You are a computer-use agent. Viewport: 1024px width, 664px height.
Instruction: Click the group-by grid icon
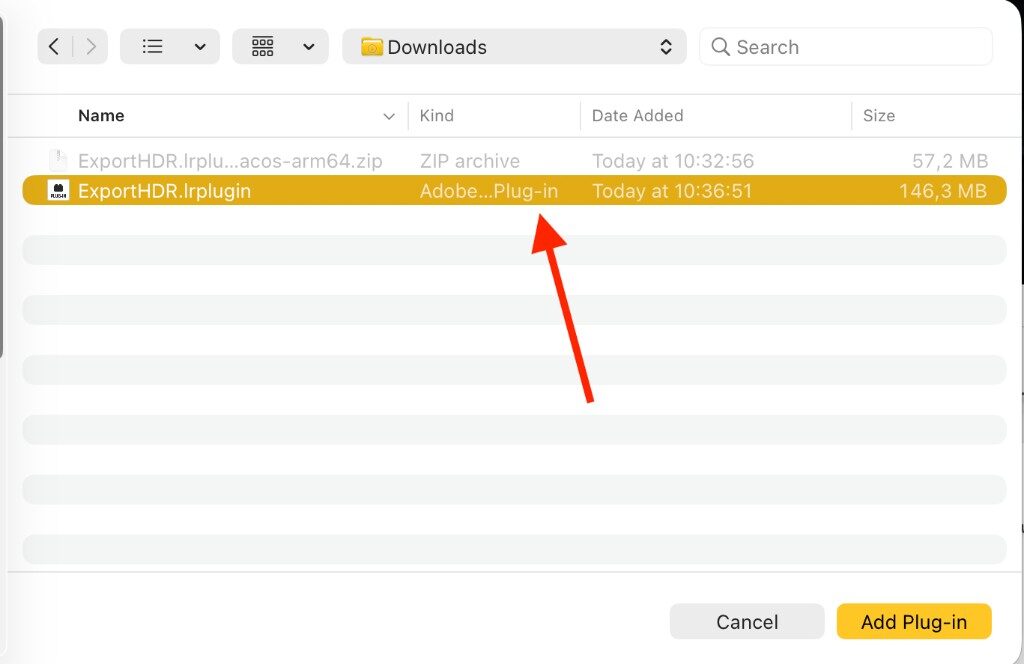click(263, 46)
